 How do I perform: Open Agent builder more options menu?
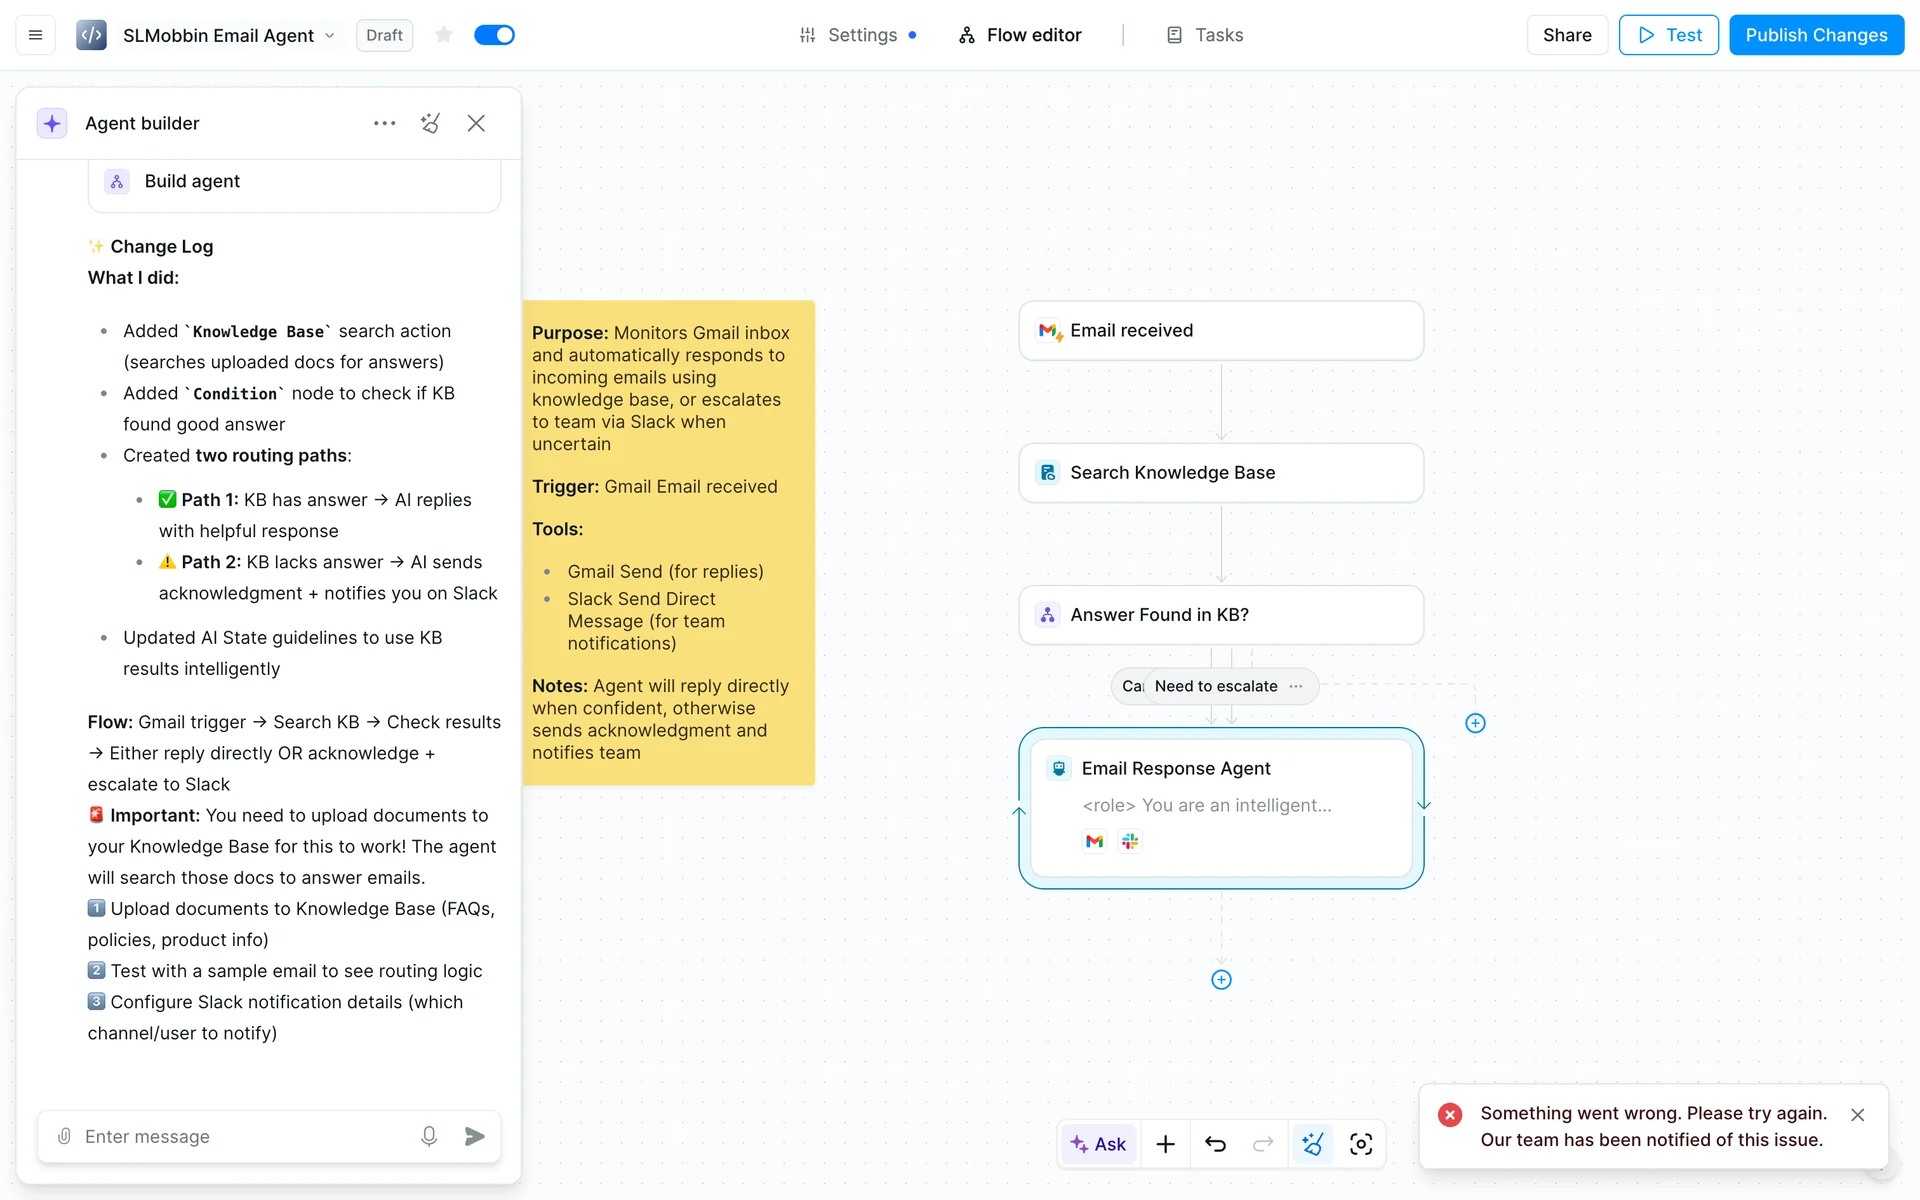(385, 123)
